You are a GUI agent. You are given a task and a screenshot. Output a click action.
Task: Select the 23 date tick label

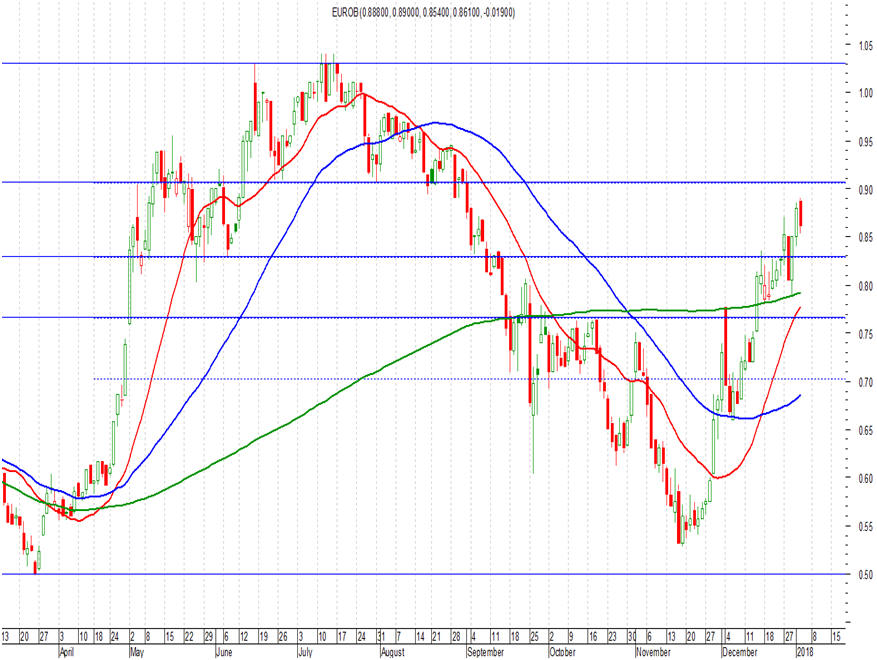pyautogui.click(x=612, y=637)
